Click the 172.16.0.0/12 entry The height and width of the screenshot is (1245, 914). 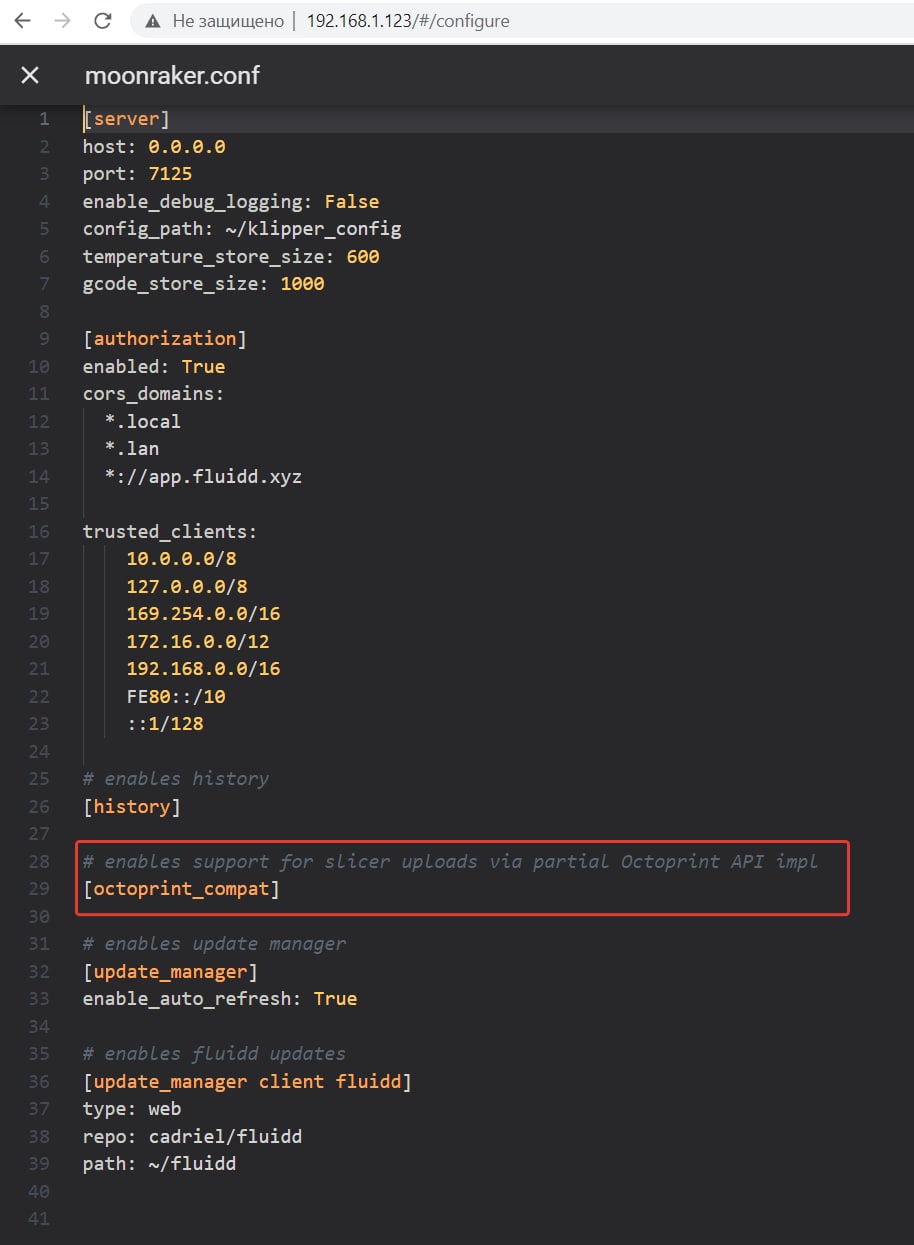point(198,641)
